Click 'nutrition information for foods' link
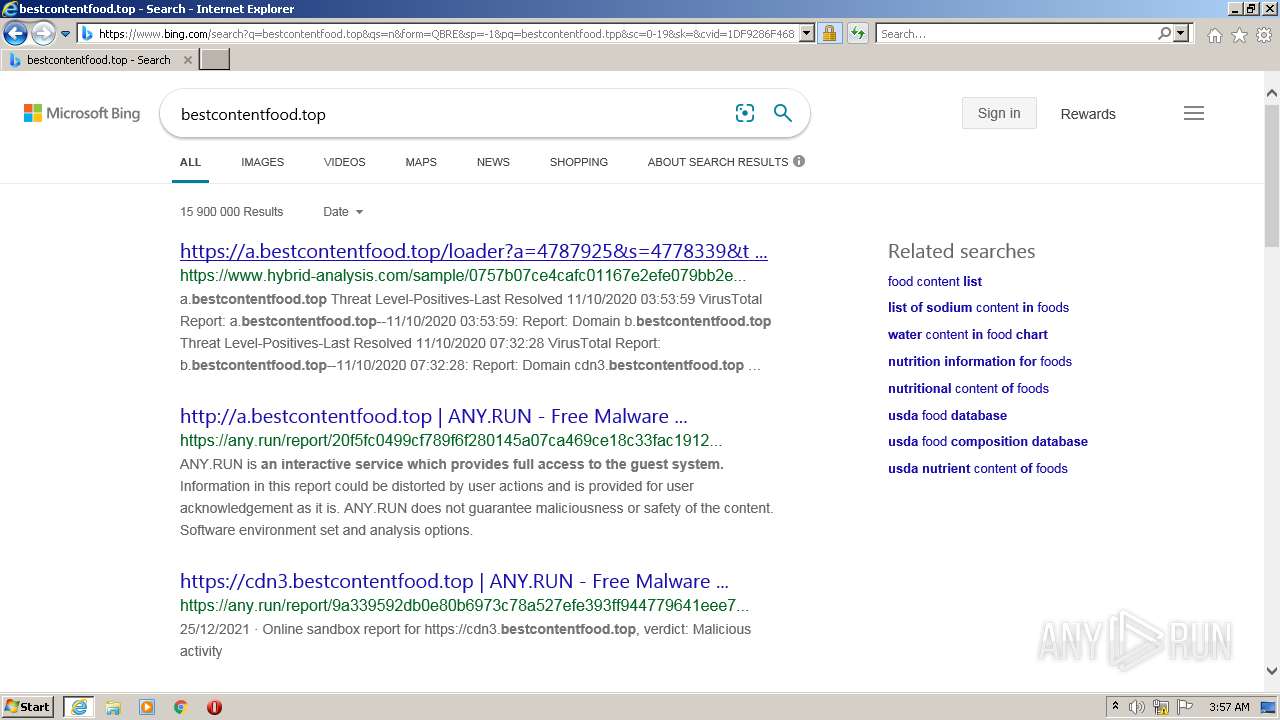Viewport: 1280px width, 720px height. coord(980,361)
